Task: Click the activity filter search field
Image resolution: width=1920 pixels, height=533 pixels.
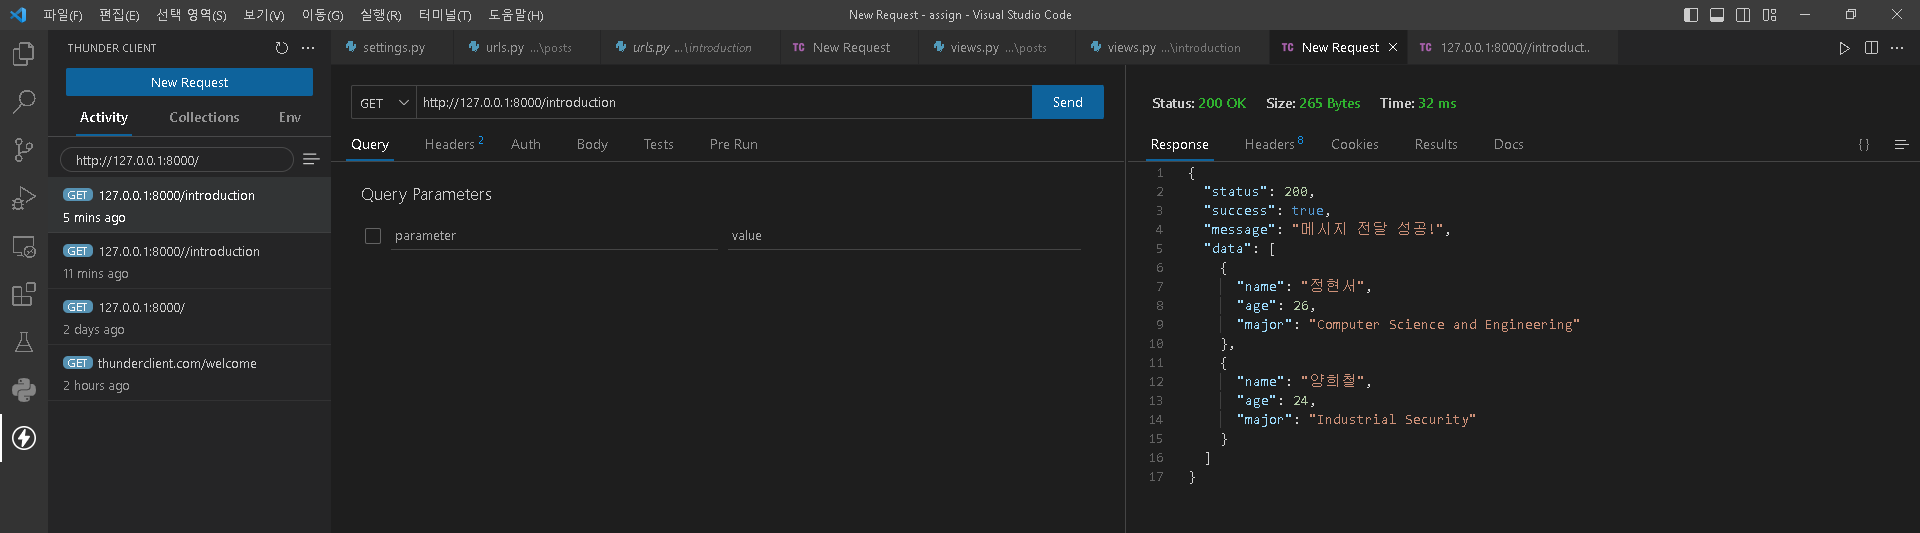Action: [x=177, y=160]
